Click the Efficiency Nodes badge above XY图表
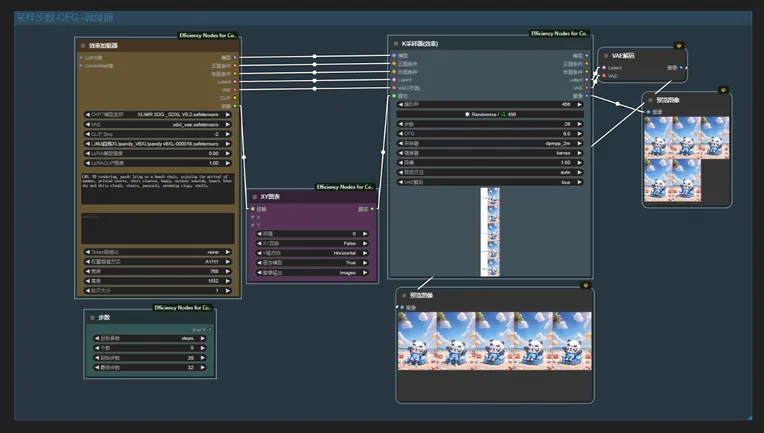 pos(345,187)
